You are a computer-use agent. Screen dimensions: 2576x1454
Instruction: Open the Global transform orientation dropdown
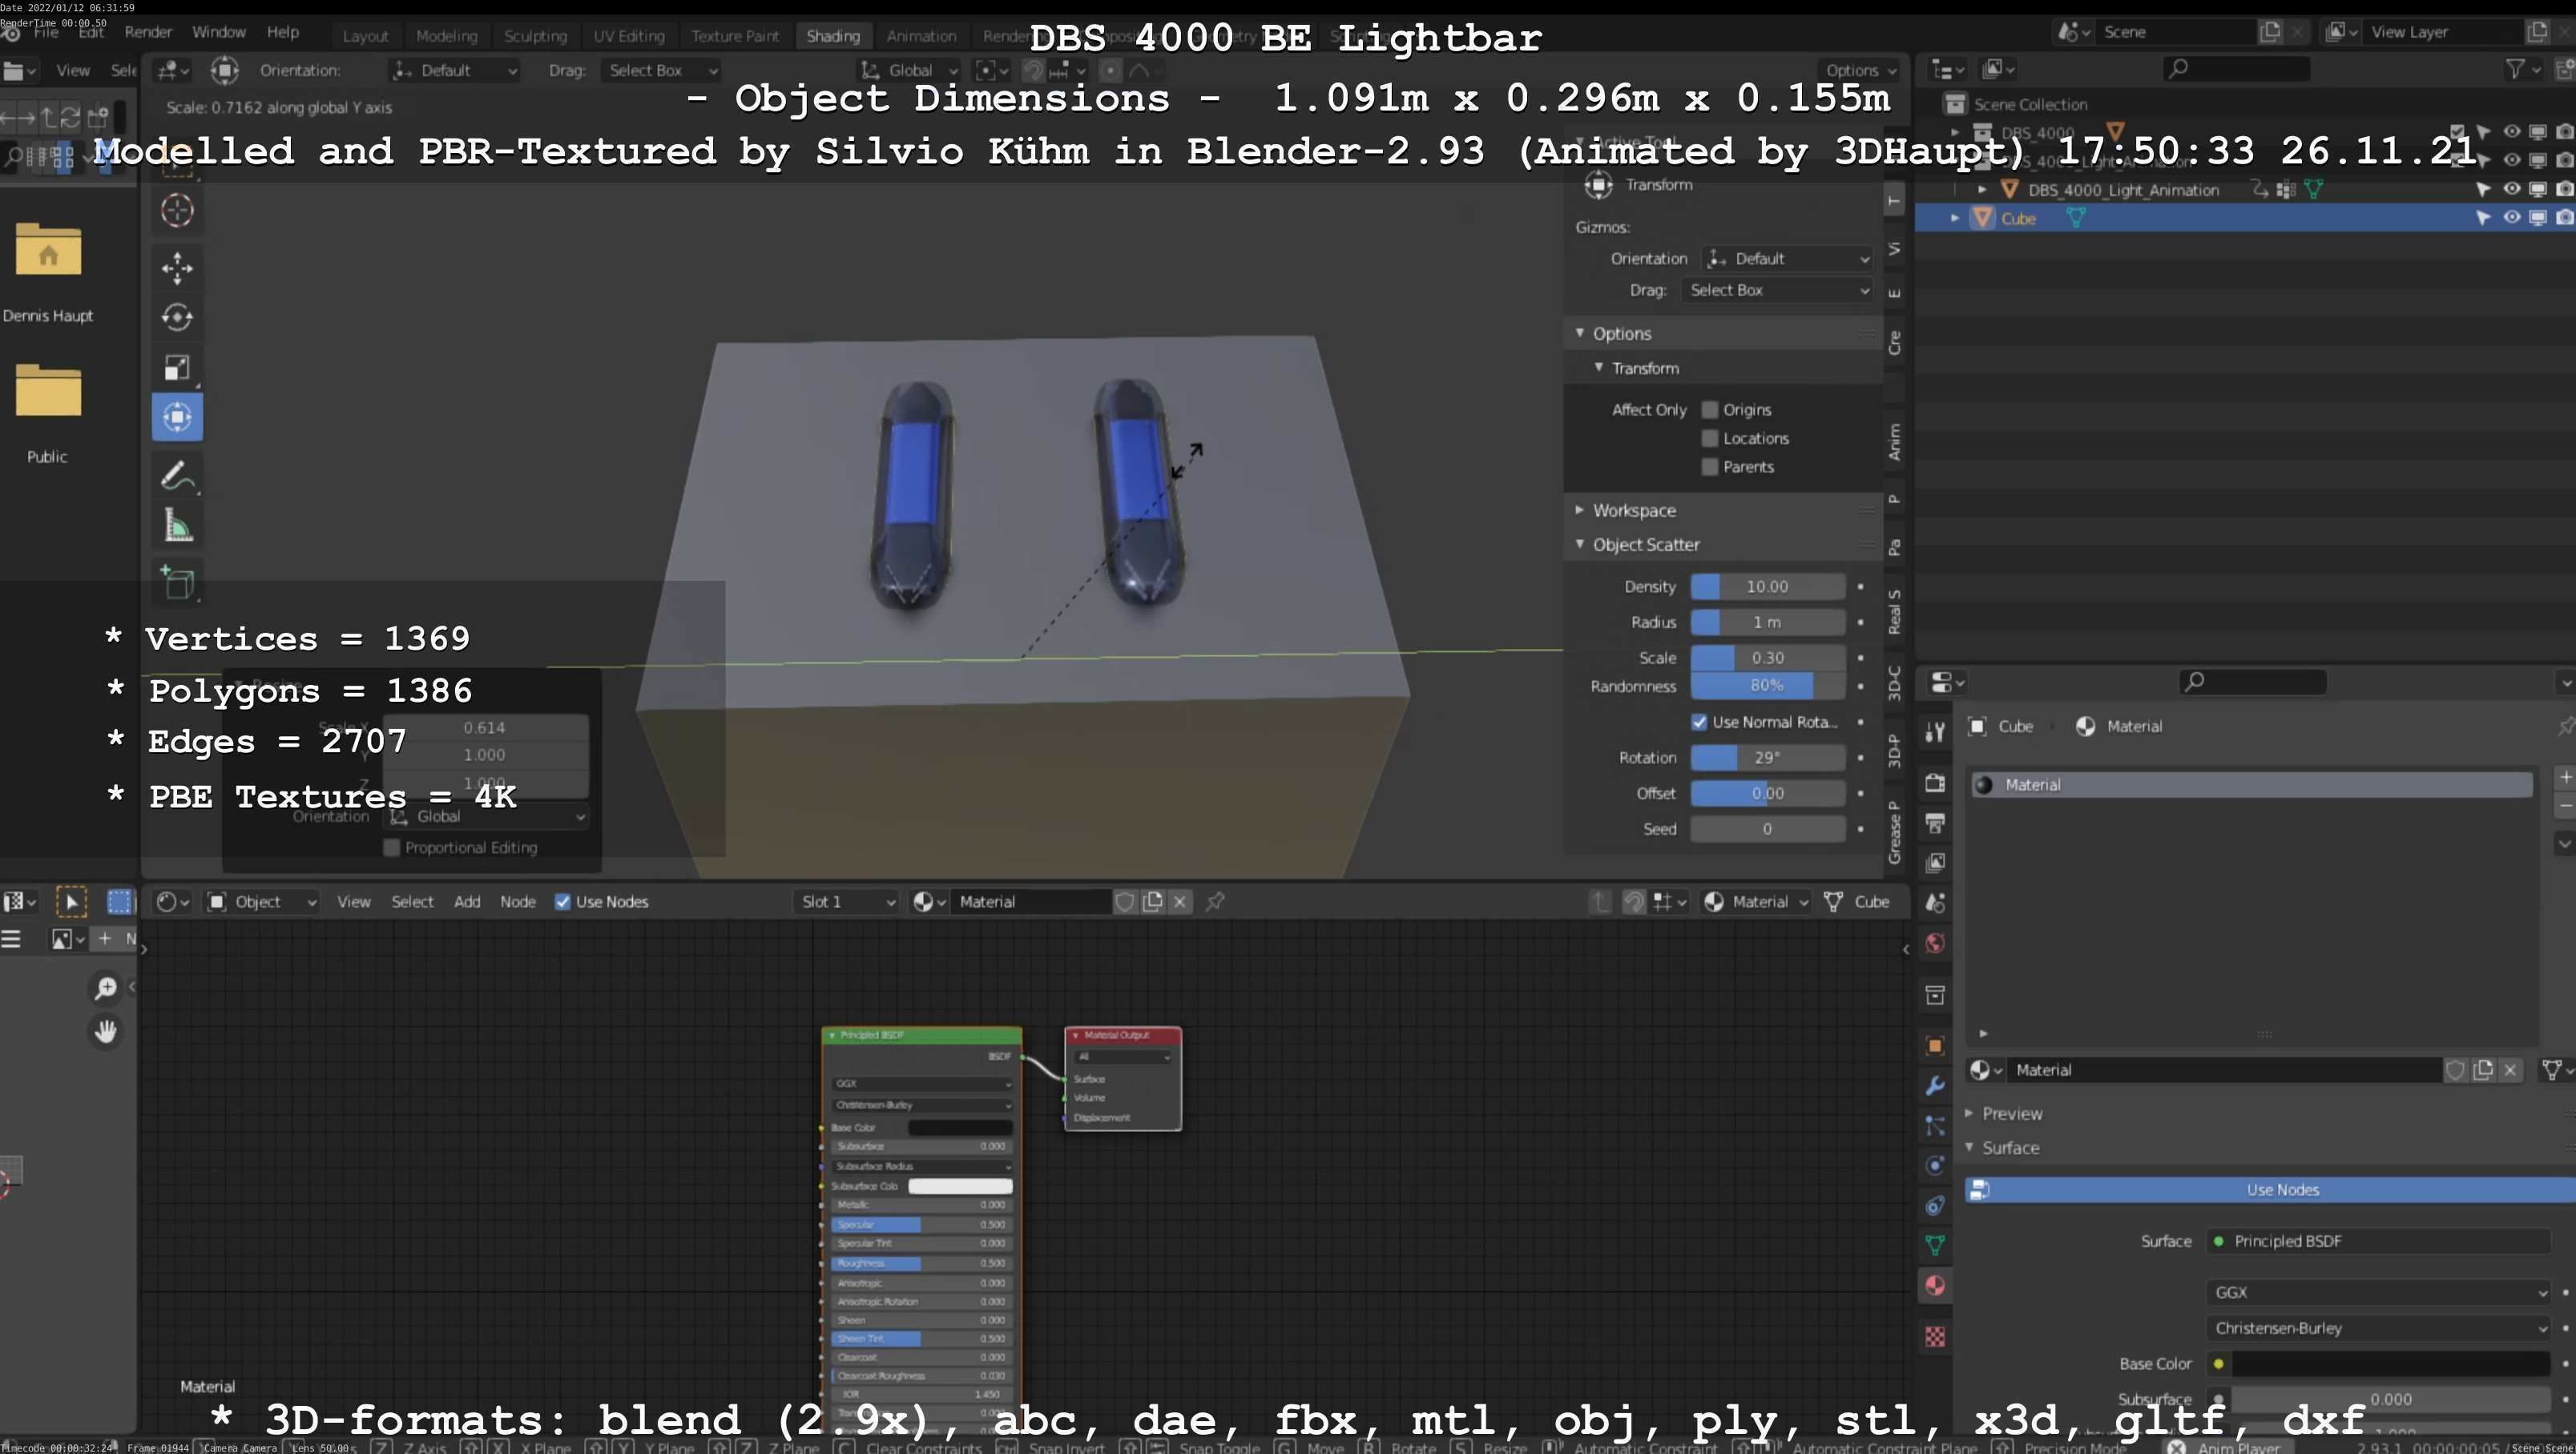coord(909,70)
